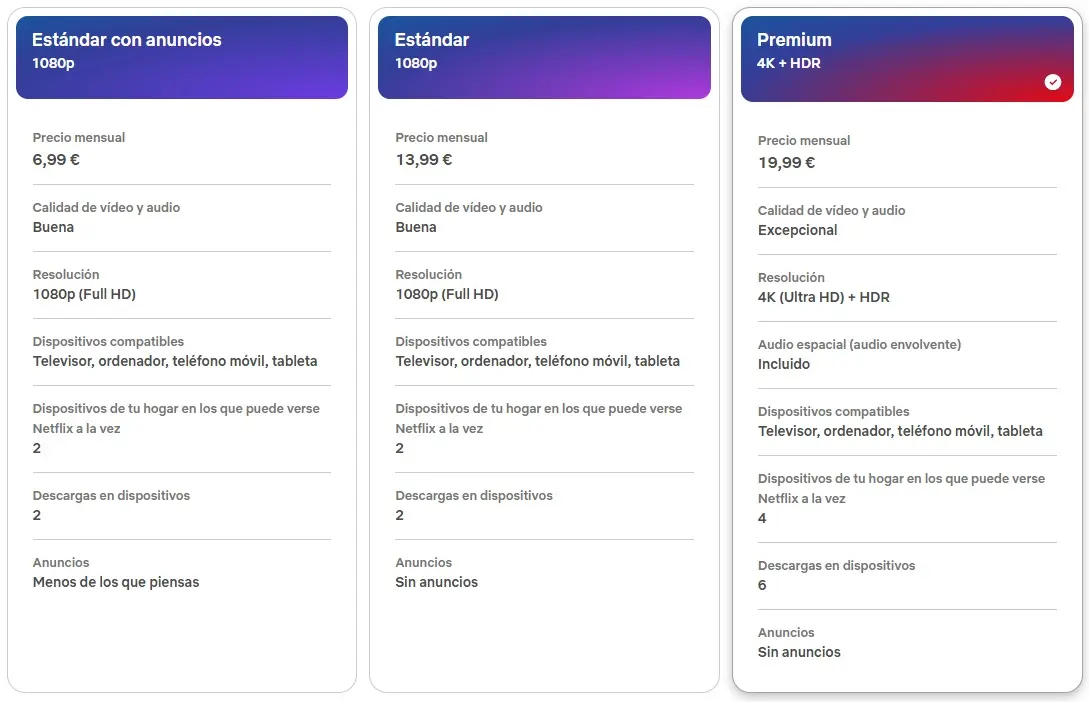Click the 13,99 € monthly price
Screen dimensions: 1089x702
[424, 160]
